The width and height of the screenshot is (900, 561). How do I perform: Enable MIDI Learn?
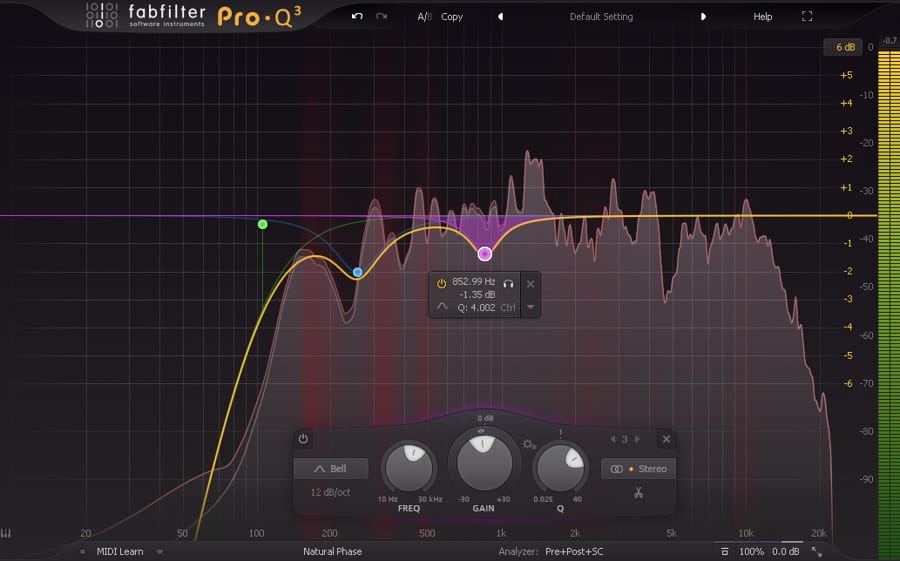coord(119,552)
